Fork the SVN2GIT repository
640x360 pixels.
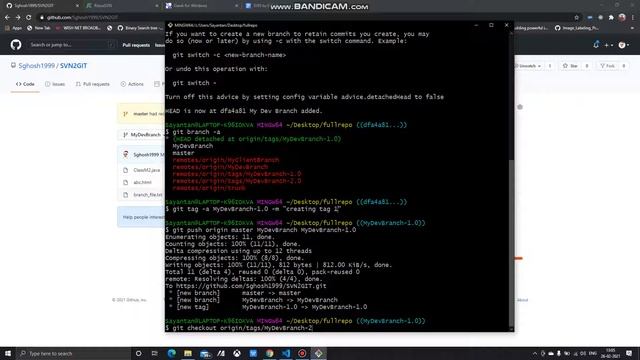tap(607, 66)
